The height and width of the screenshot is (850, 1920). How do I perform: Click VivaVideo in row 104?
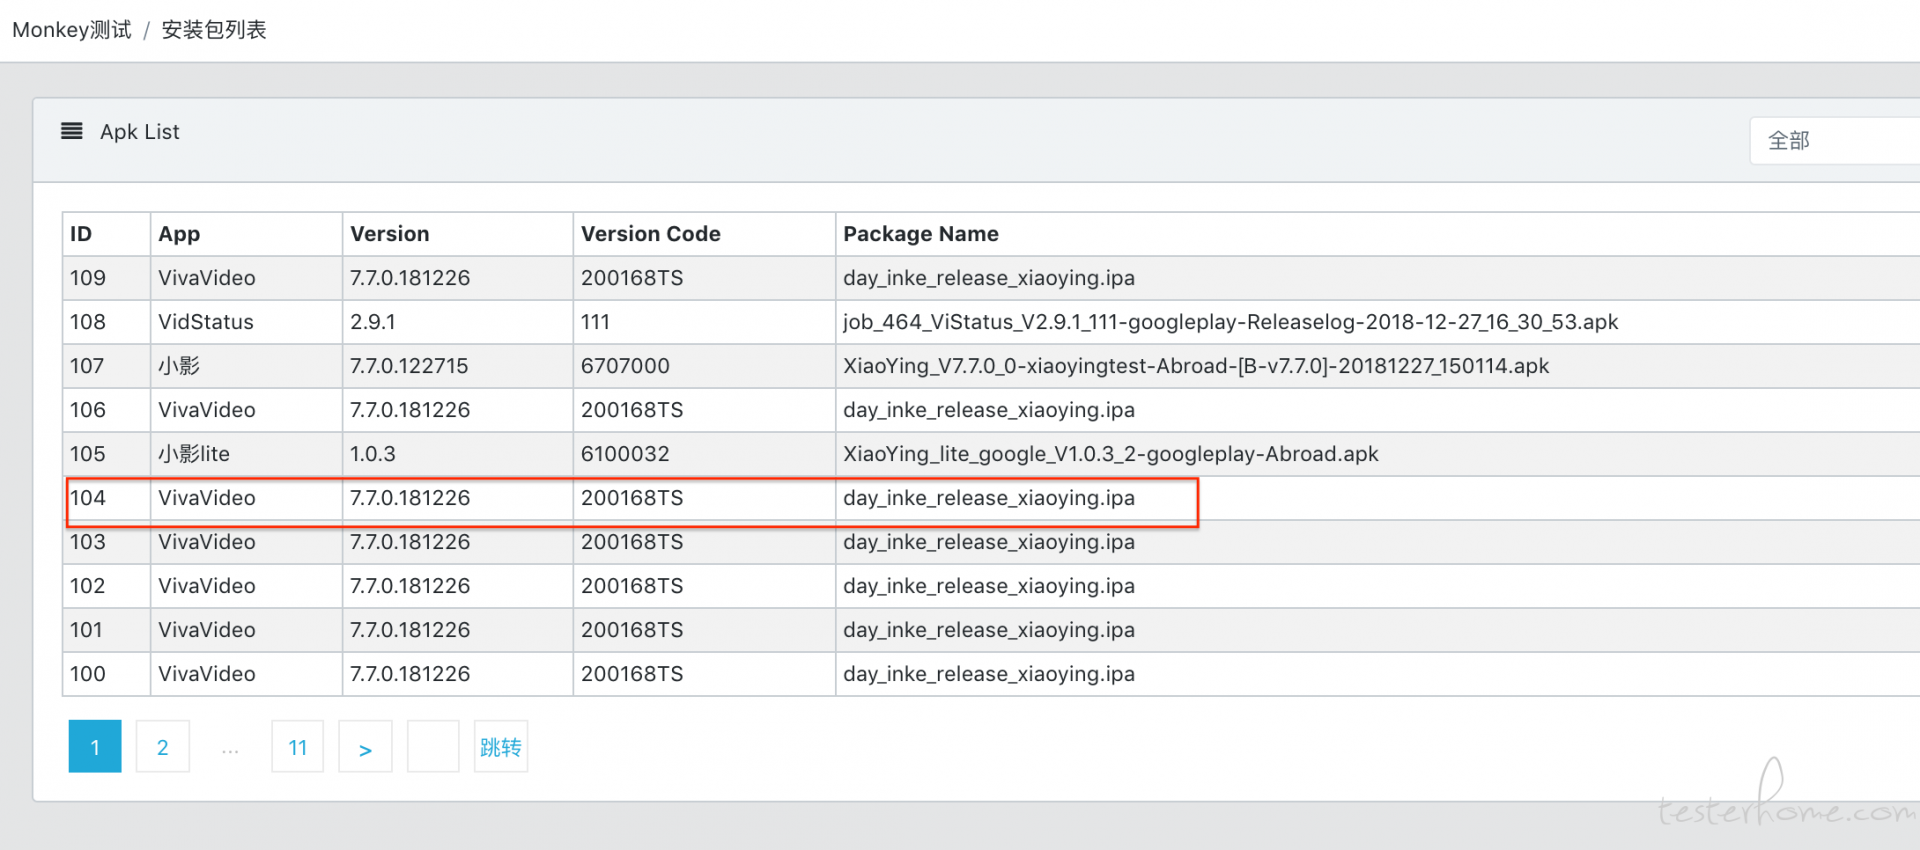click(x=207, y=498)
